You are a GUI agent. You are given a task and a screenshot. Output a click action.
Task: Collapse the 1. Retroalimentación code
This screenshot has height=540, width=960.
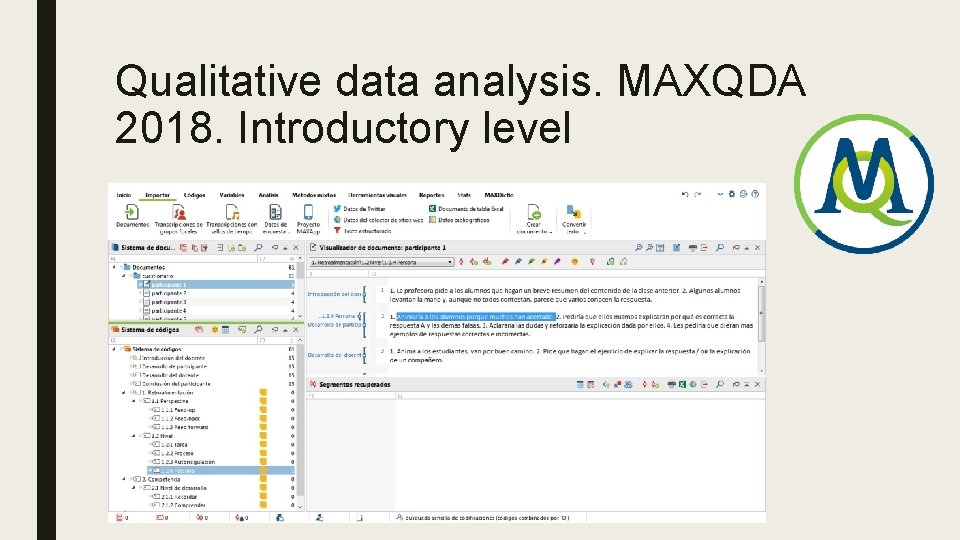coord(124,392)
